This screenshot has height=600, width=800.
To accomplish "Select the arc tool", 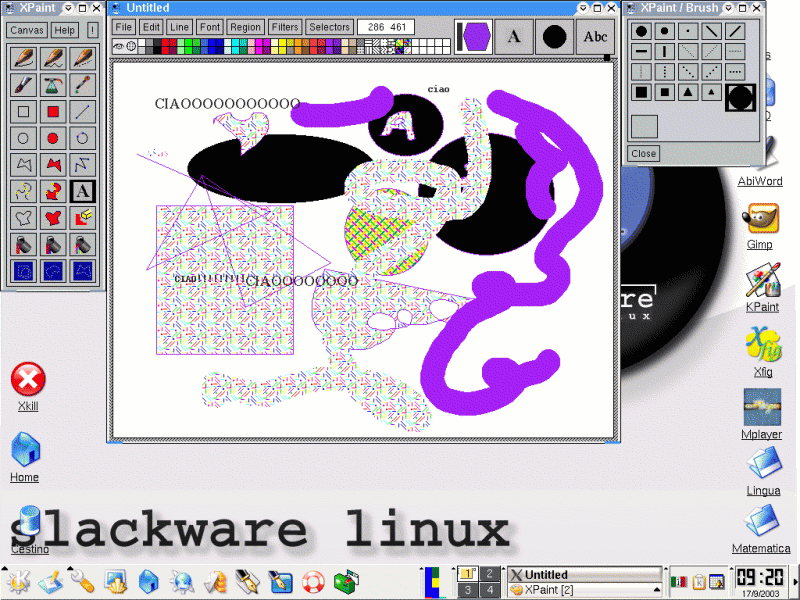I will coord(83,138).
